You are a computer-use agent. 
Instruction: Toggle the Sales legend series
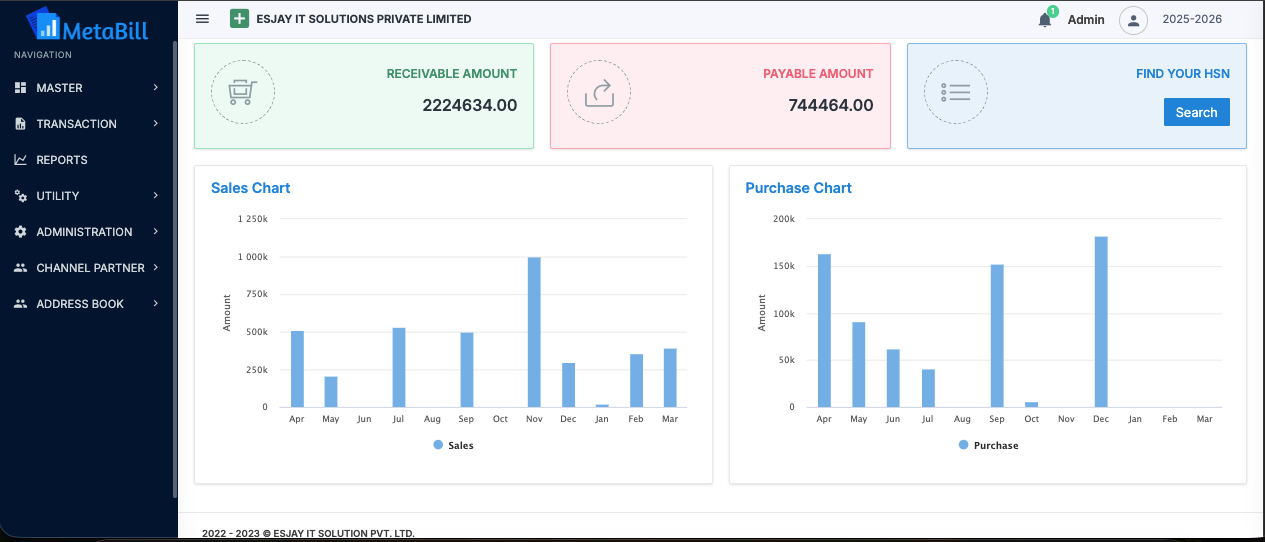(454, 445)
